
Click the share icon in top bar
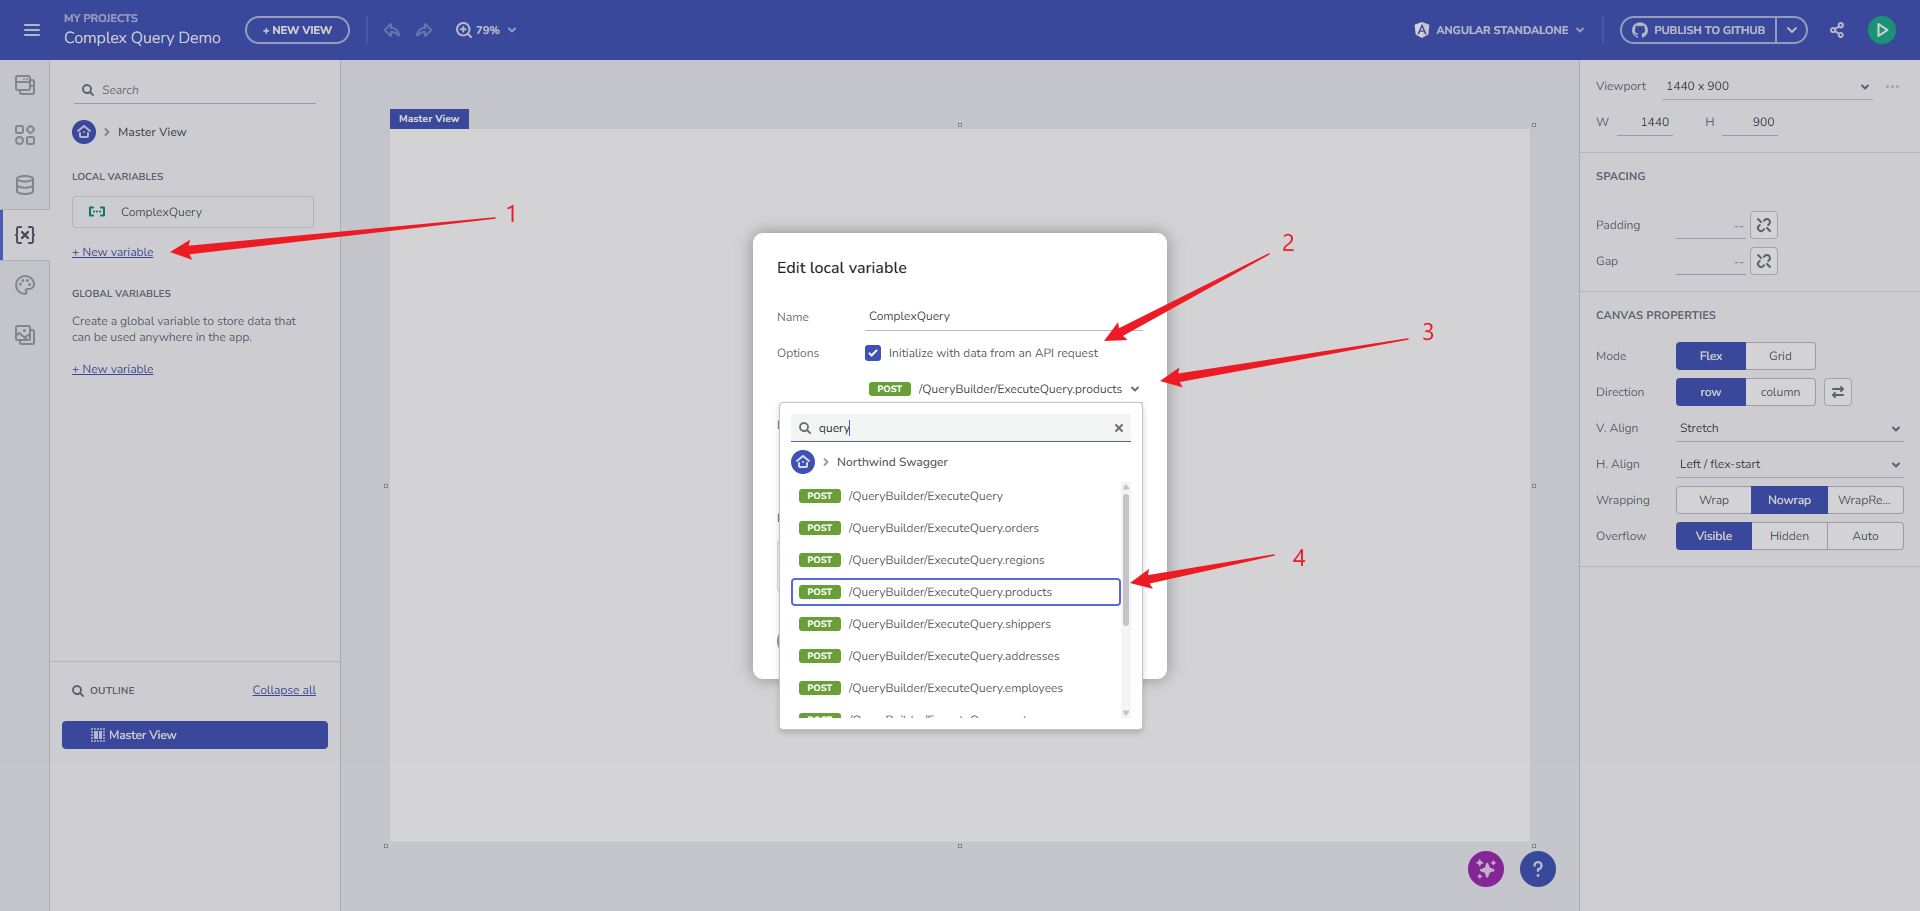coord(1837,30)
